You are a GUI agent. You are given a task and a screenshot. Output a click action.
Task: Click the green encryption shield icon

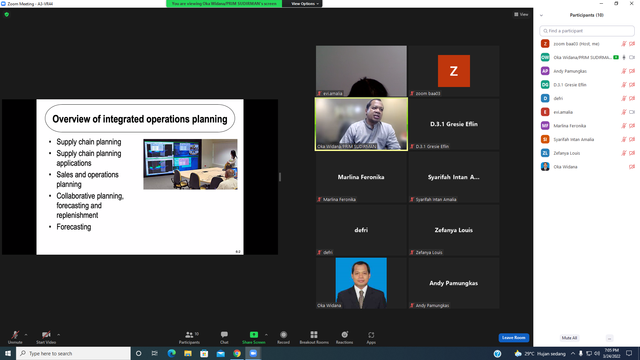[x=7, y=14]
